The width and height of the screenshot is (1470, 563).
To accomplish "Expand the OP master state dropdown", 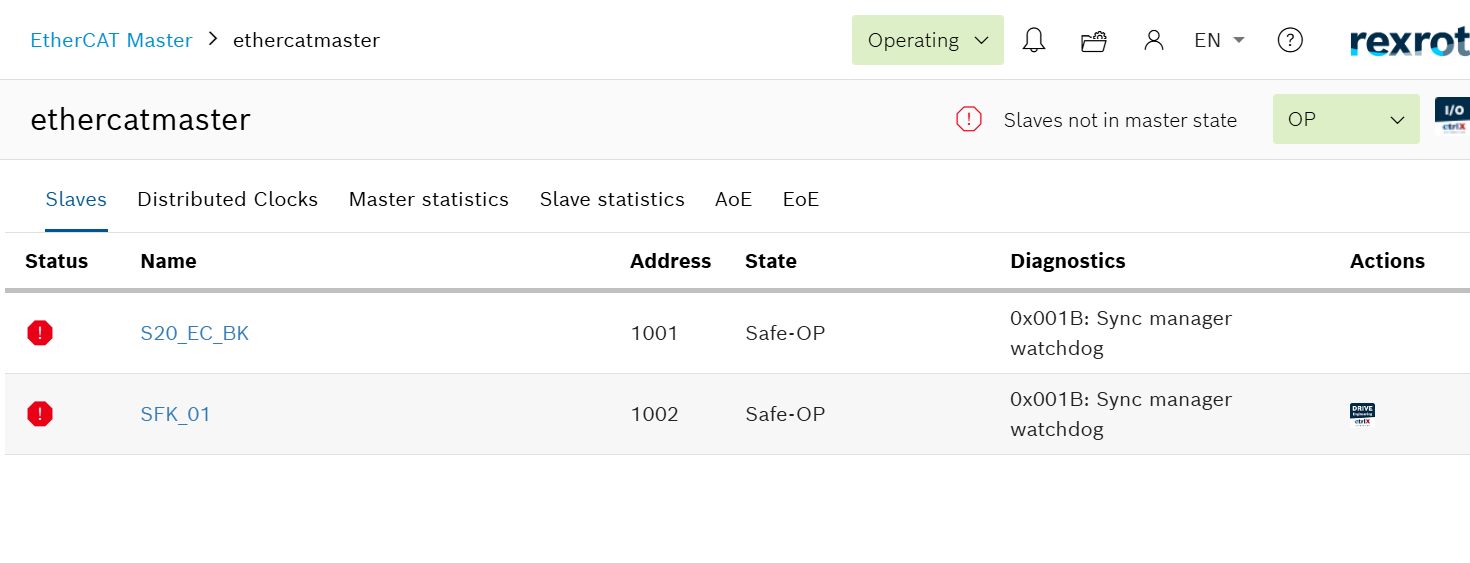I will point(1345,120).
